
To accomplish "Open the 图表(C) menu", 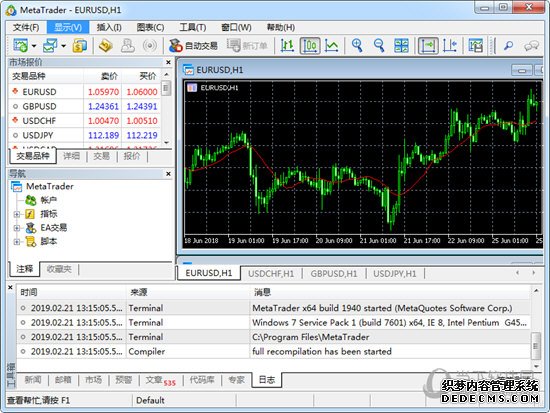I will (150, 27).
